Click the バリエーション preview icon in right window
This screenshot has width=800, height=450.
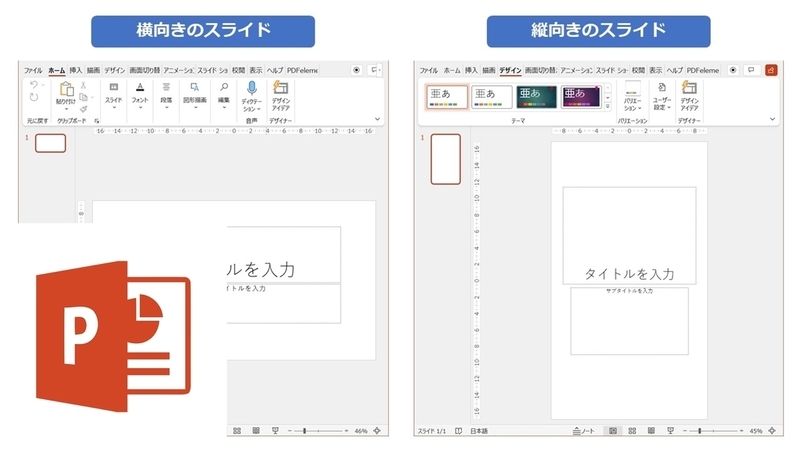633,88
